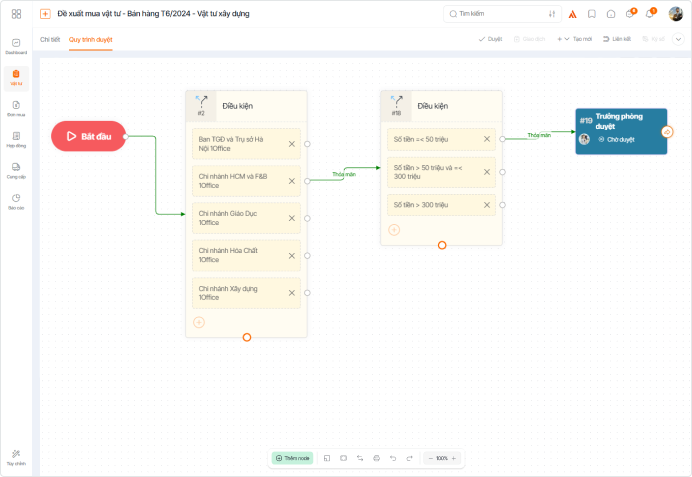The width and height of the screenshot is (692, 477).
Task: Open Báo cáo sidebar section
Action: [x=16, y=202]
